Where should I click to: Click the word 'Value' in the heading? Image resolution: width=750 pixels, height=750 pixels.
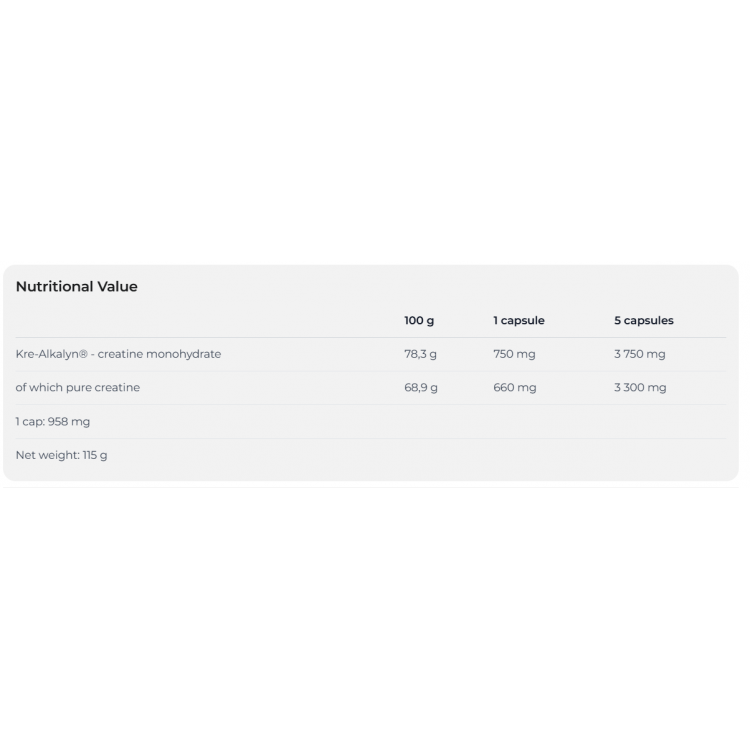click(117, 287)
